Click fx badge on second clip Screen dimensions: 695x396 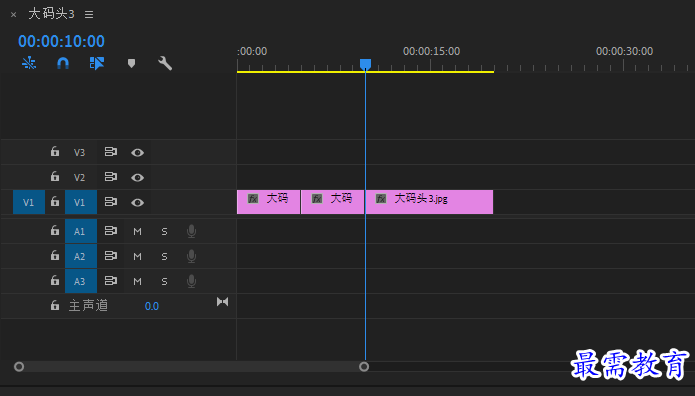pyautogui.click(x=316, y=198)
